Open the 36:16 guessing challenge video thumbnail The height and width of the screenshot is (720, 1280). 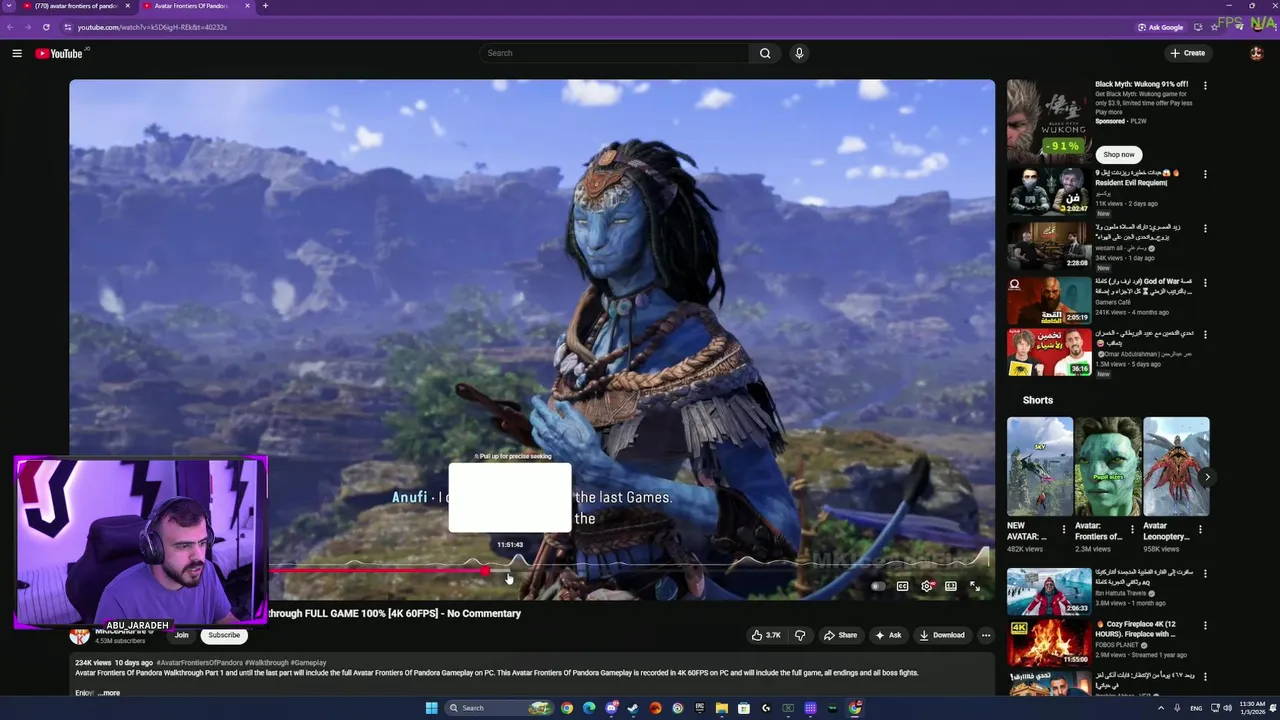coord(1049,352)
